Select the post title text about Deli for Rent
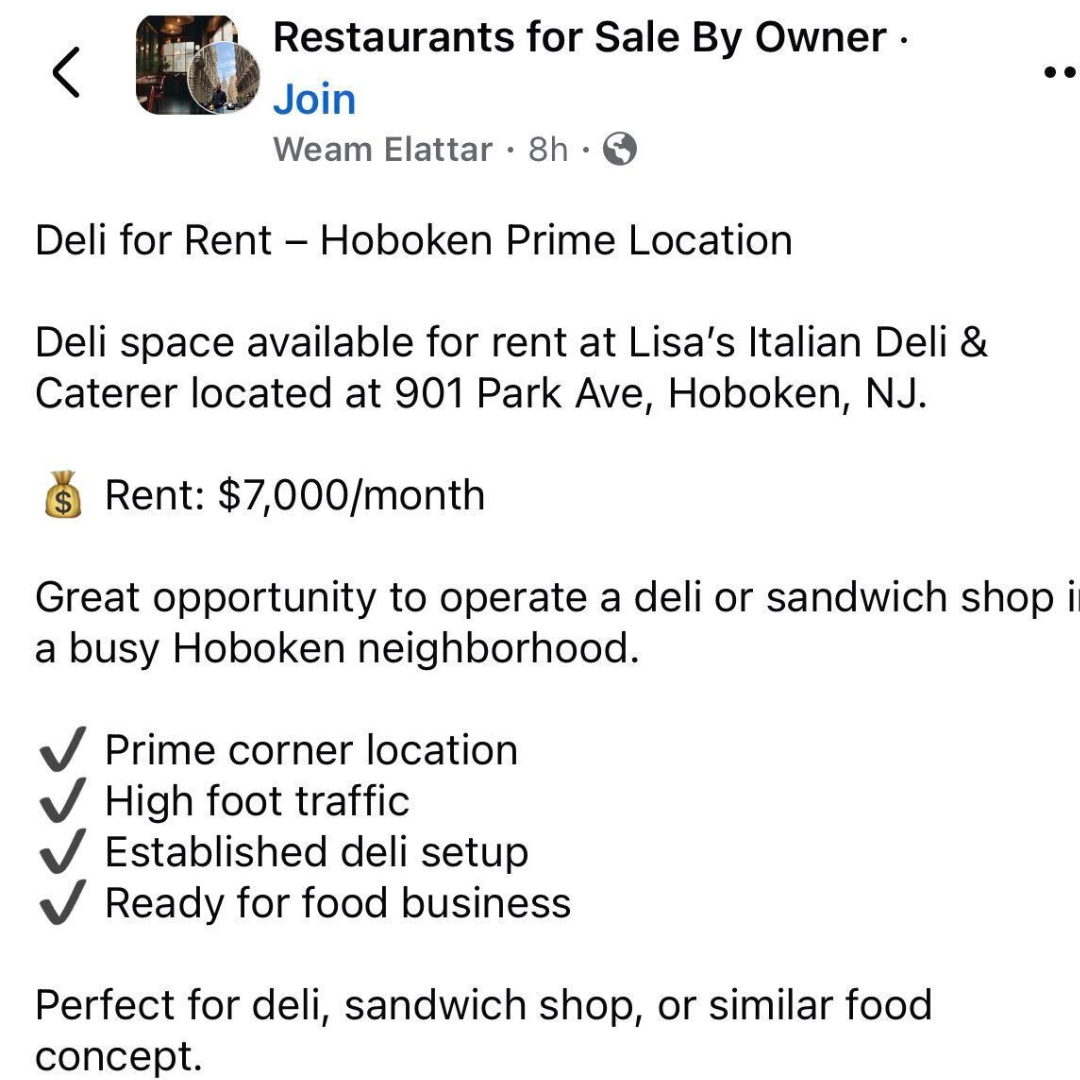The image size is (1080, 1080). pyautogui.click(x=413, y=240)
